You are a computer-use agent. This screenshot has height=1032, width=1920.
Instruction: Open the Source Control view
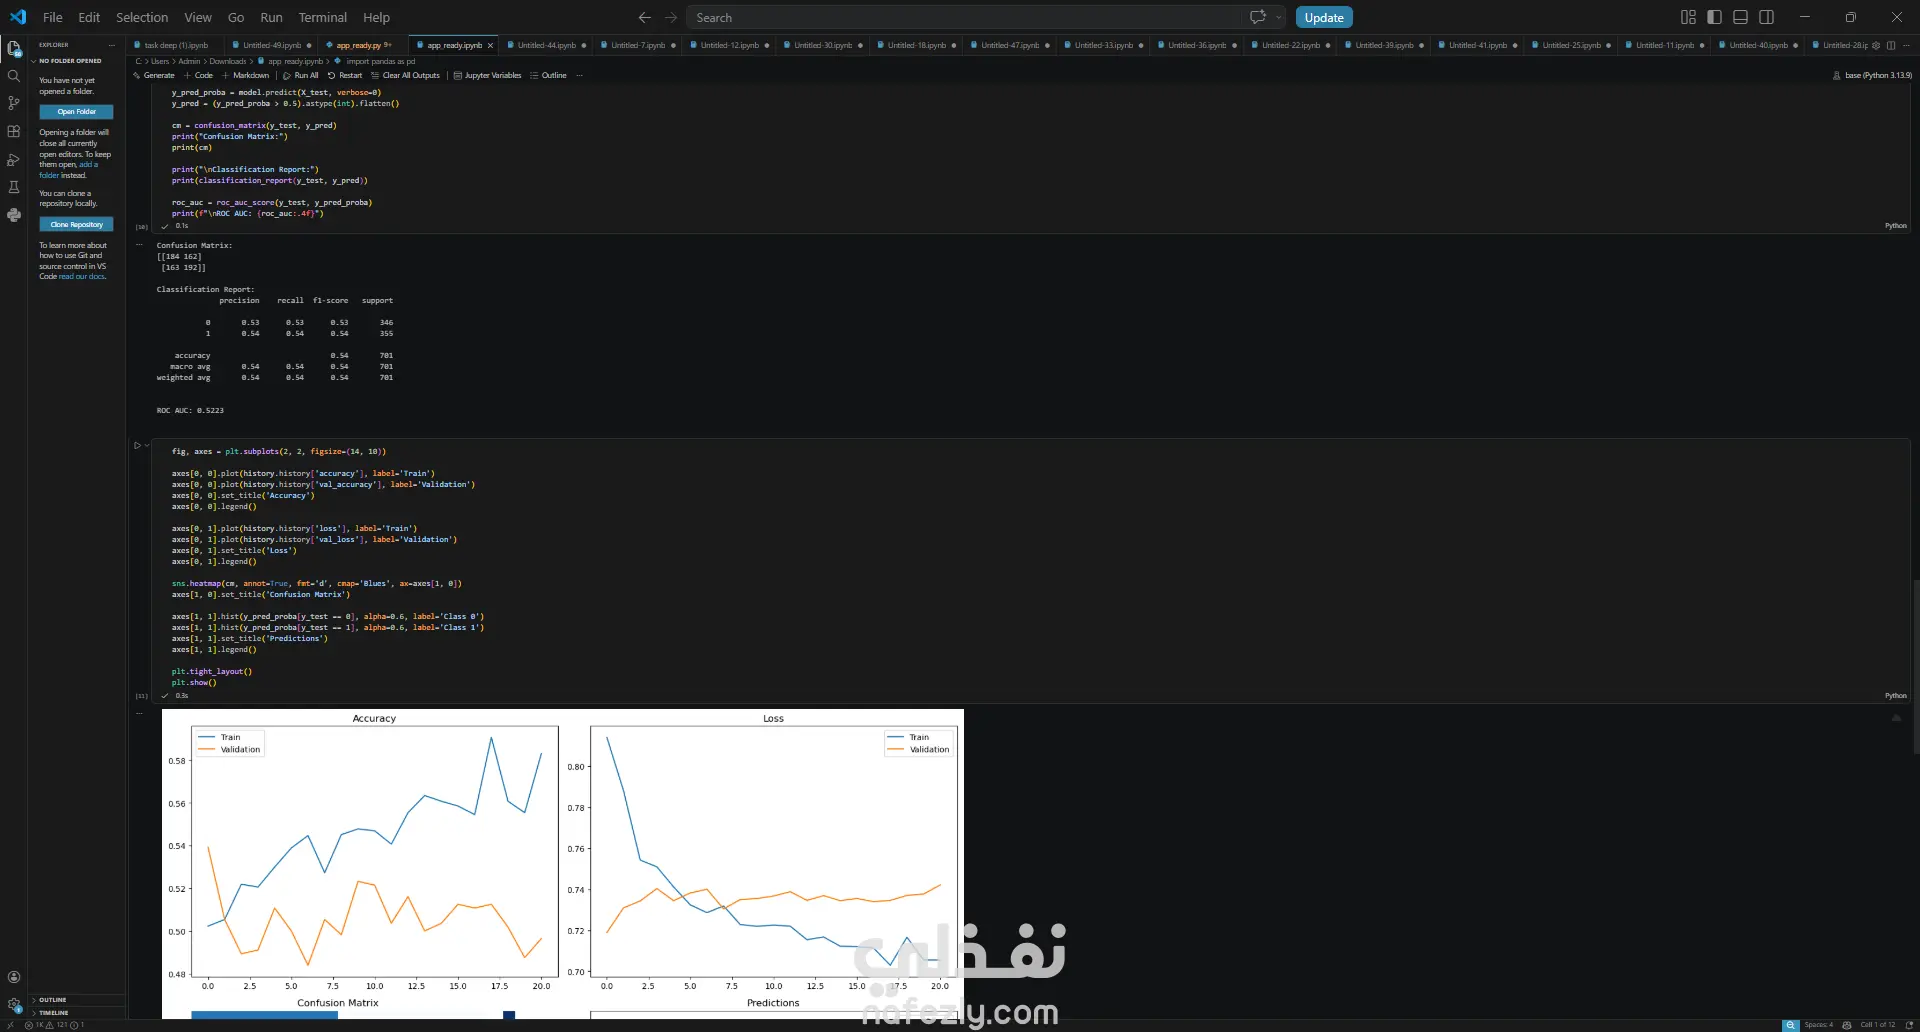pos(14,103)
